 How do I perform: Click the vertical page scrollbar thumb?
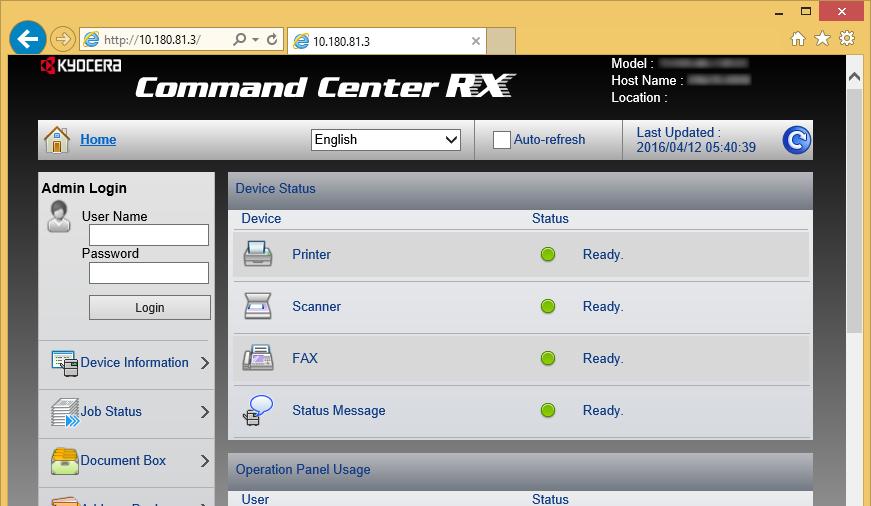click(x=854, y=211)
